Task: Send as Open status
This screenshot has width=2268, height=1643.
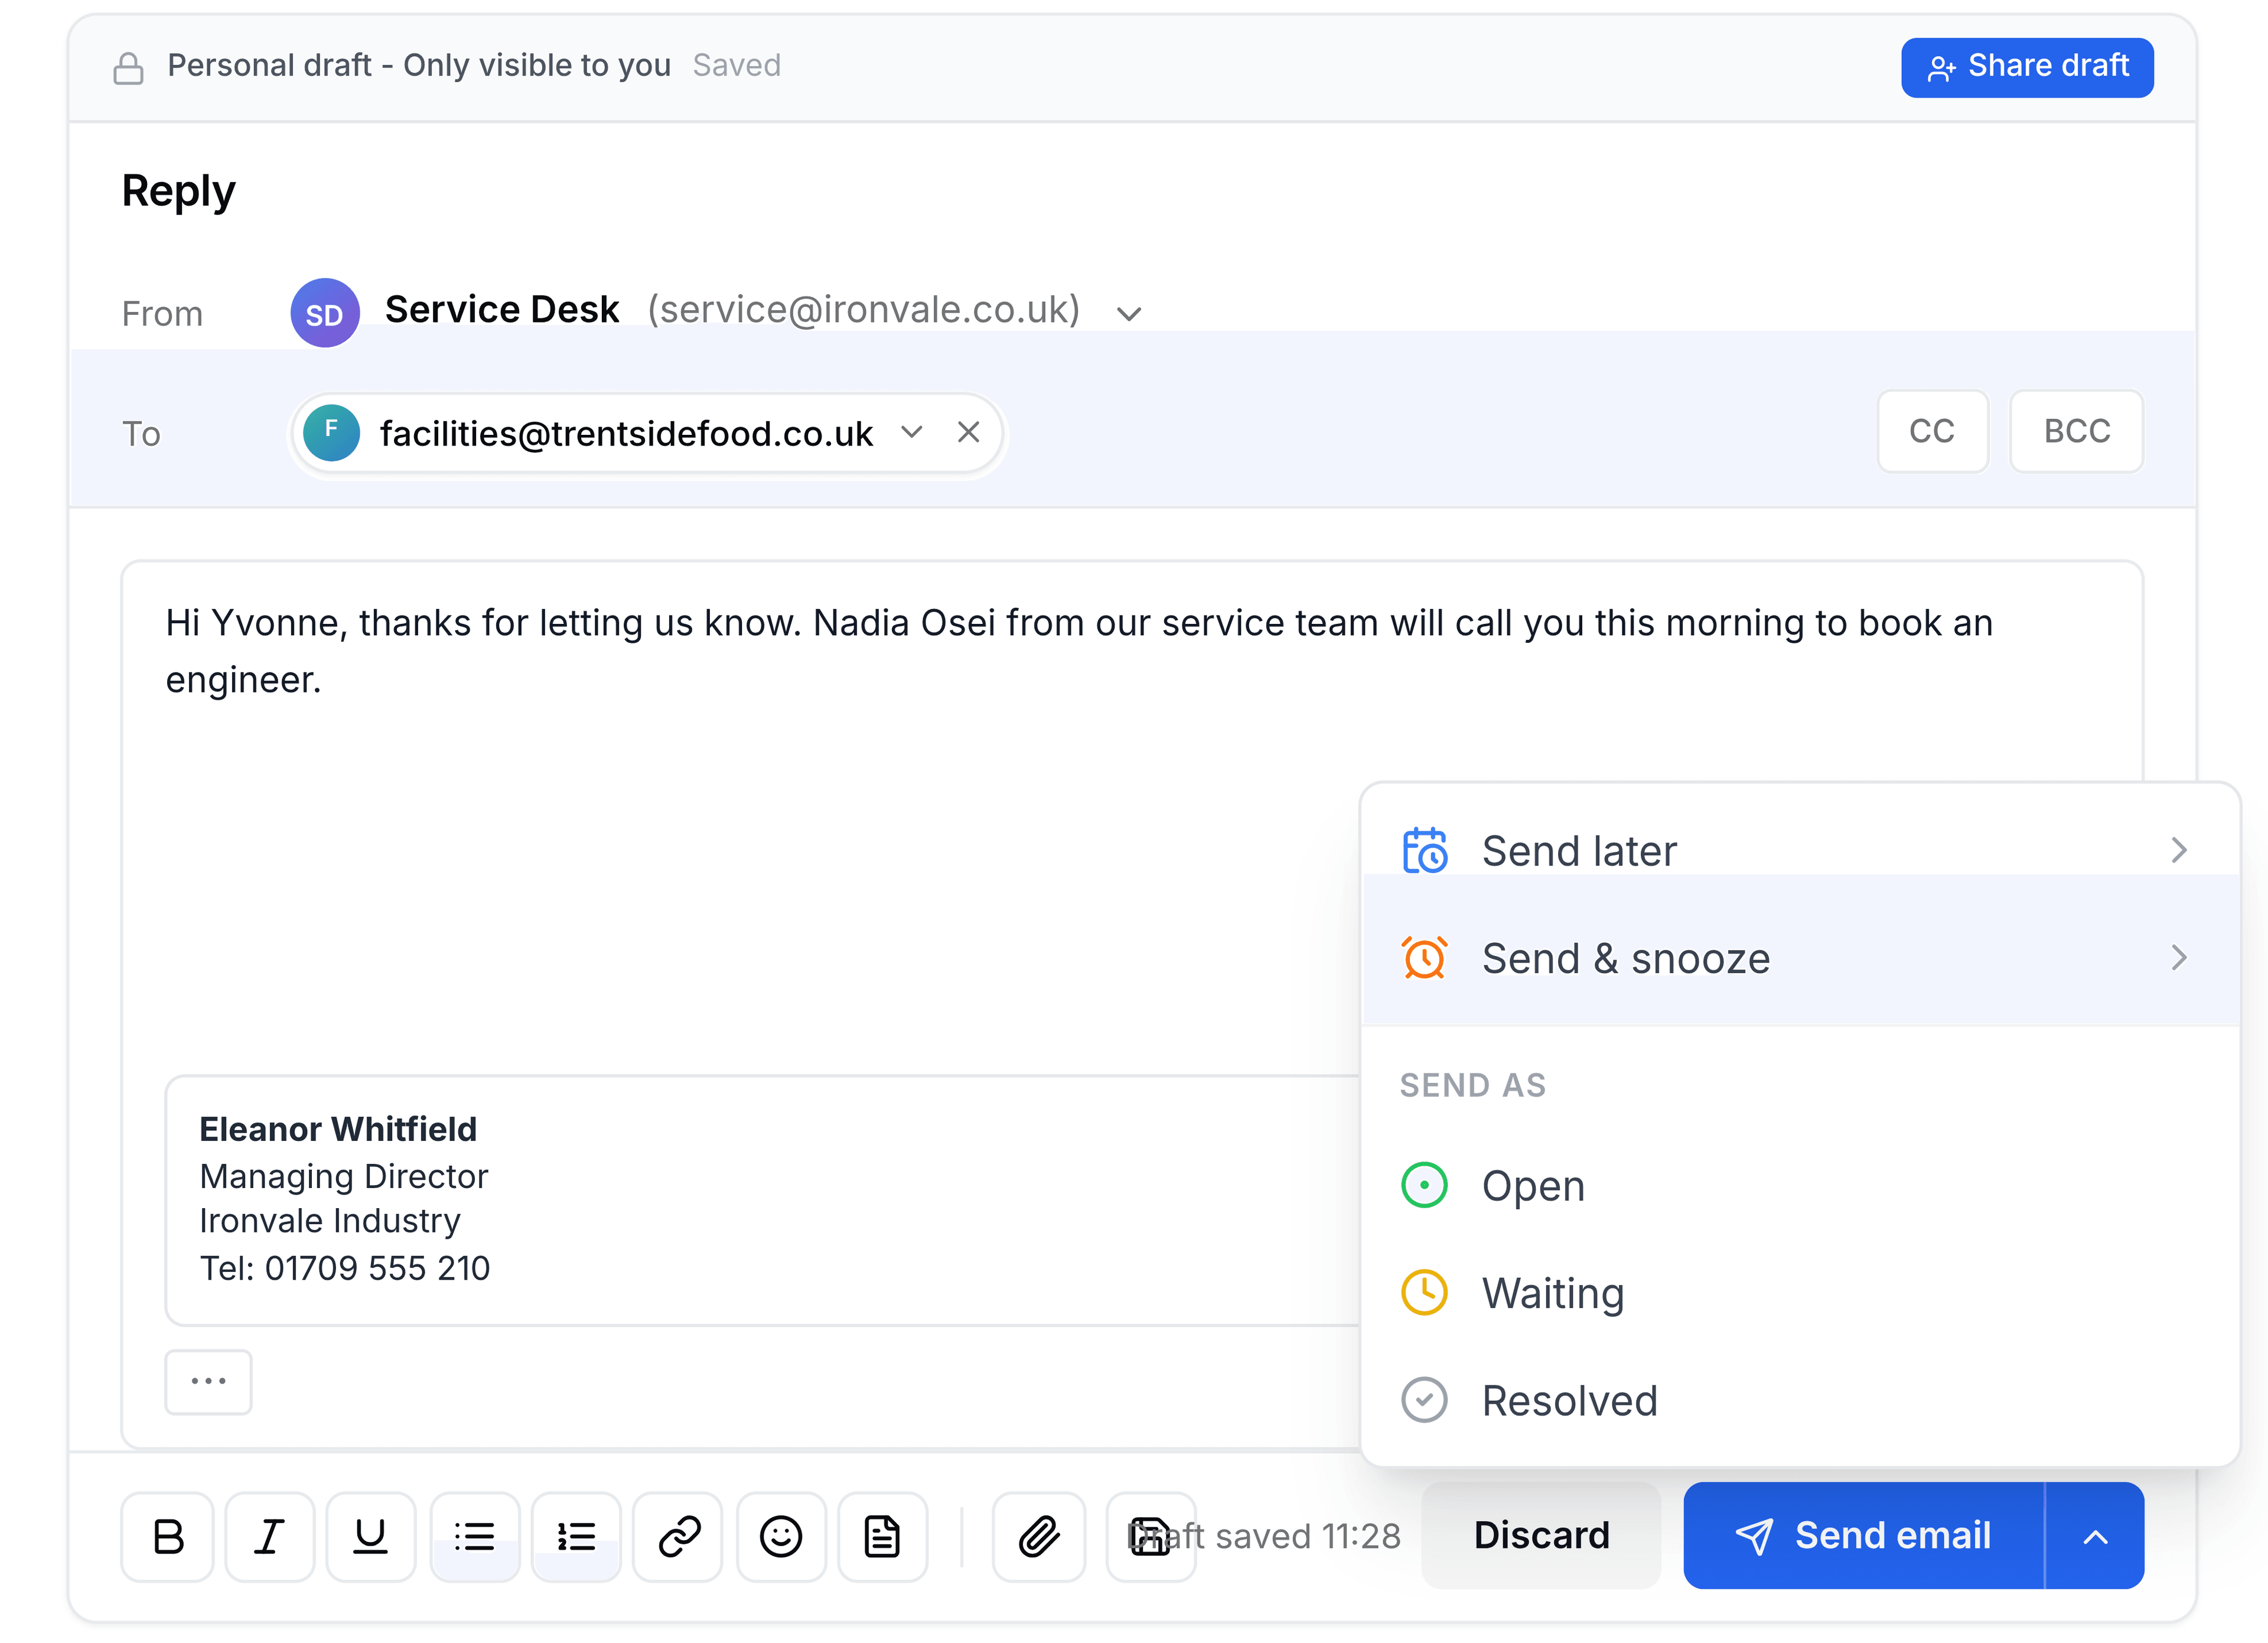Action: pos(1799,1186)
